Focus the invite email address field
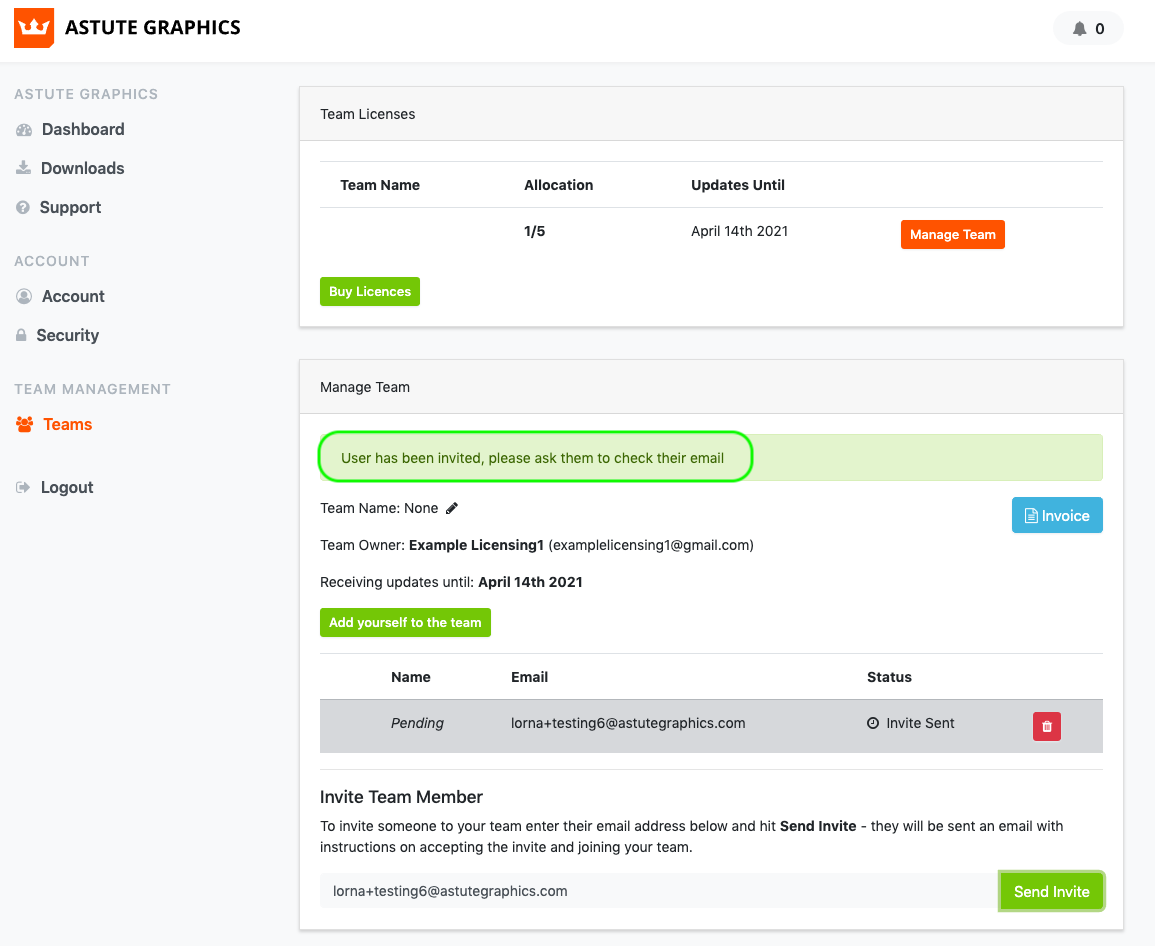This screenshot has height=946, width=1155. [656, 891]
